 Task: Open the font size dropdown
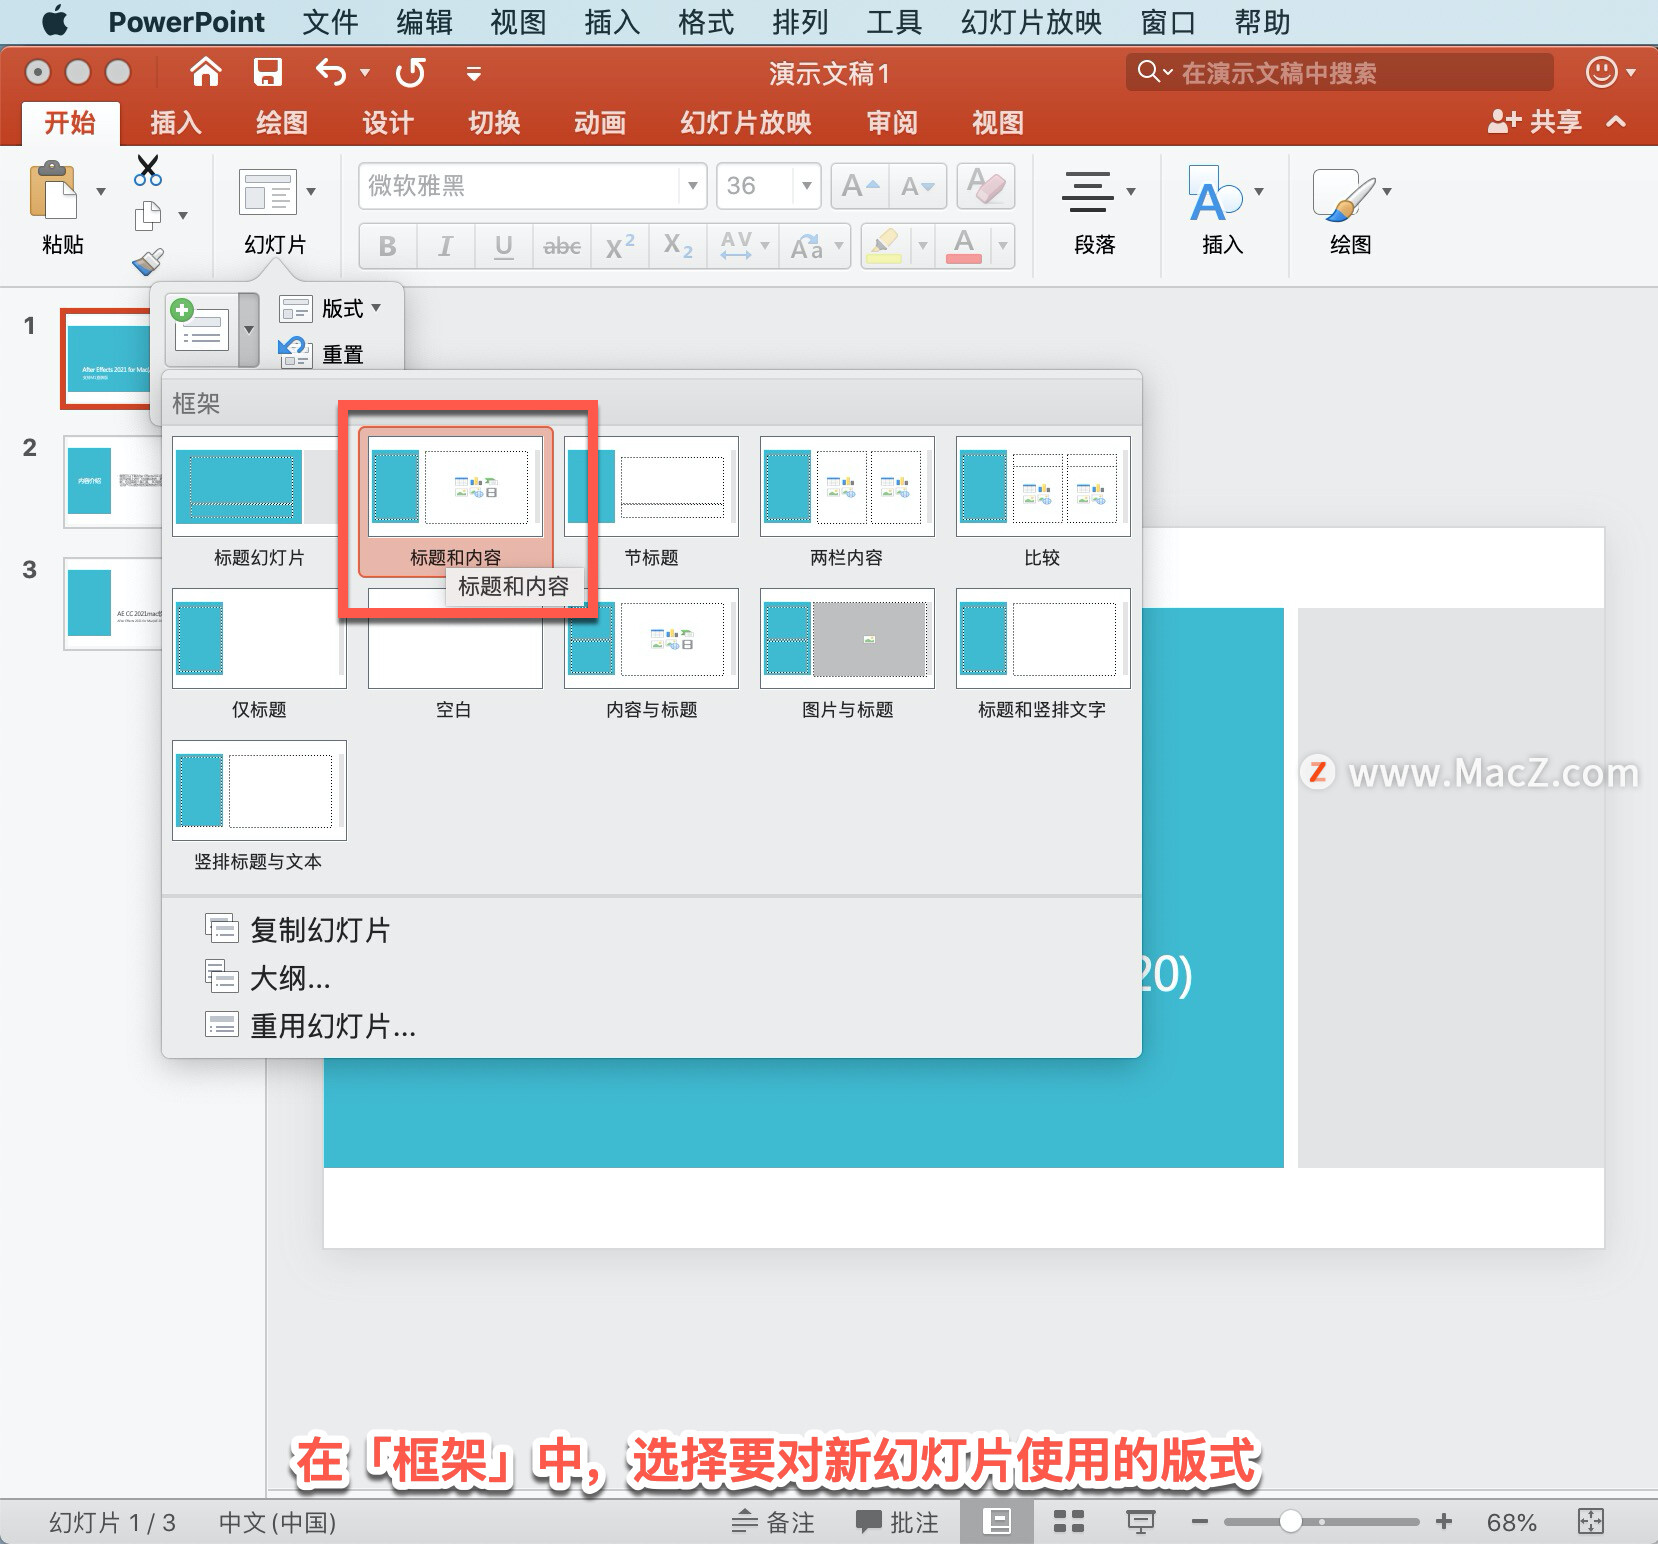pyautogui.click(x=806, y=186)
